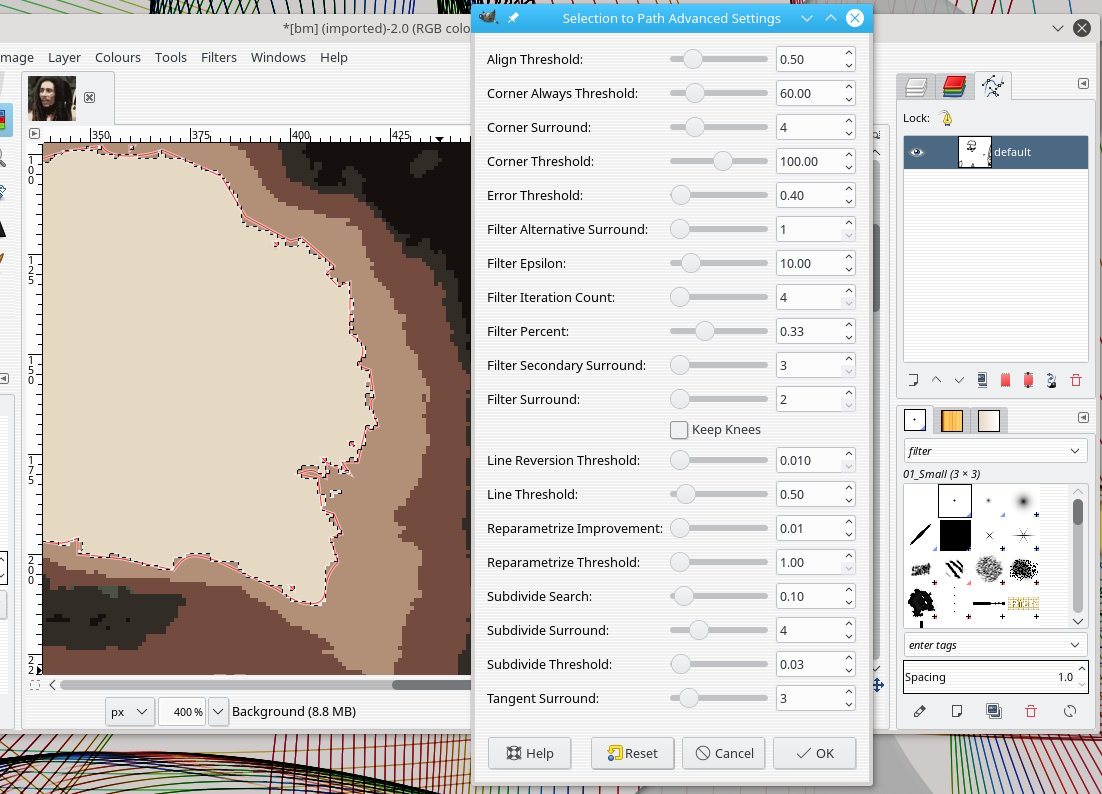Toggle visibility of the default path
The height and width of the screenshot is (794, 1102).
(917, 152)
